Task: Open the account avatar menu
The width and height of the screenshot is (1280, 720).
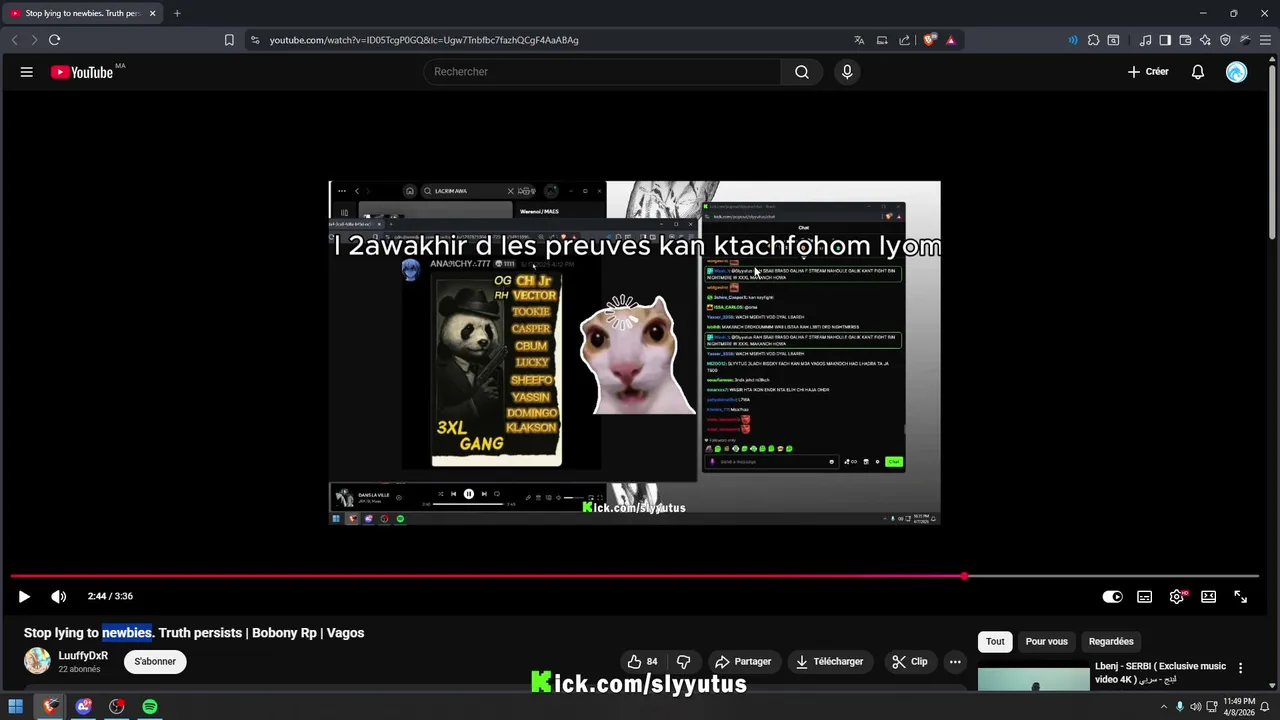Action: 1237,72
